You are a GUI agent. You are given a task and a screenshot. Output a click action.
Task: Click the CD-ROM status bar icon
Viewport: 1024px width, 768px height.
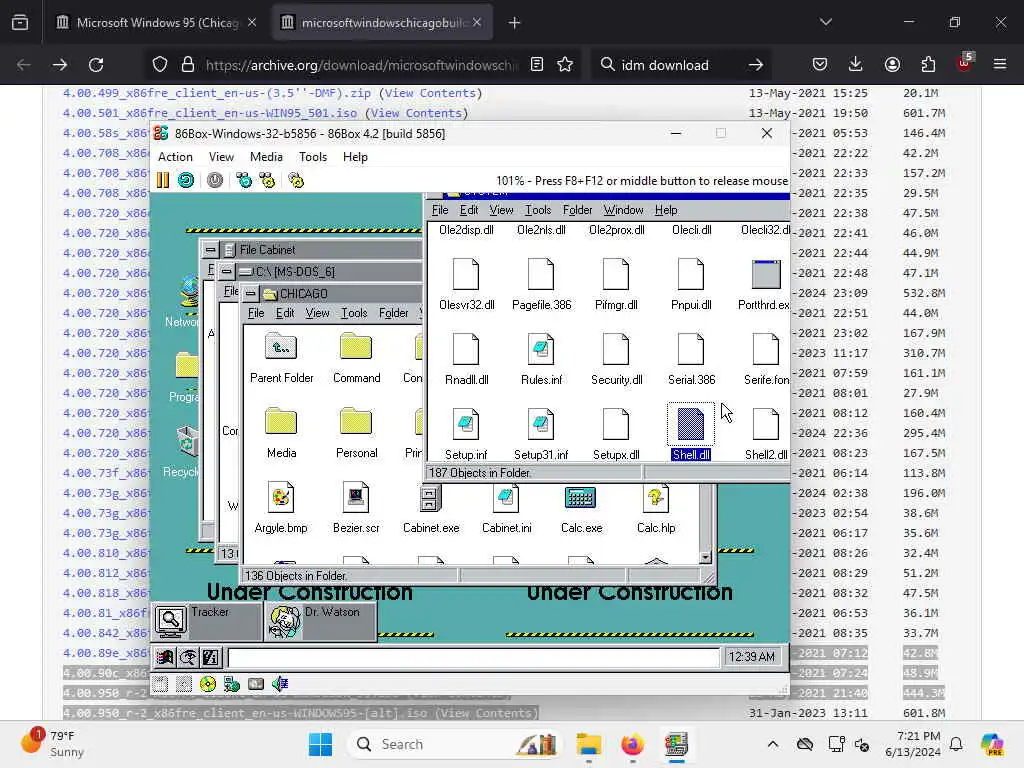(x=208, y=684)
